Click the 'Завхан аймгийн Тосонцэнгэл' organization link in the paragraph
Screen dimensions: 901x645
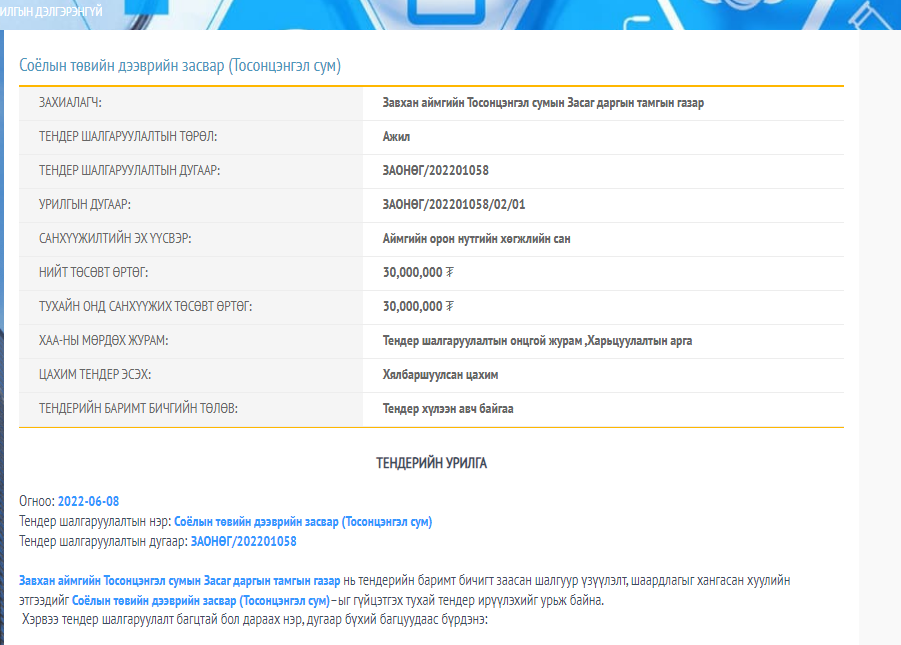(x=179, y=581)
